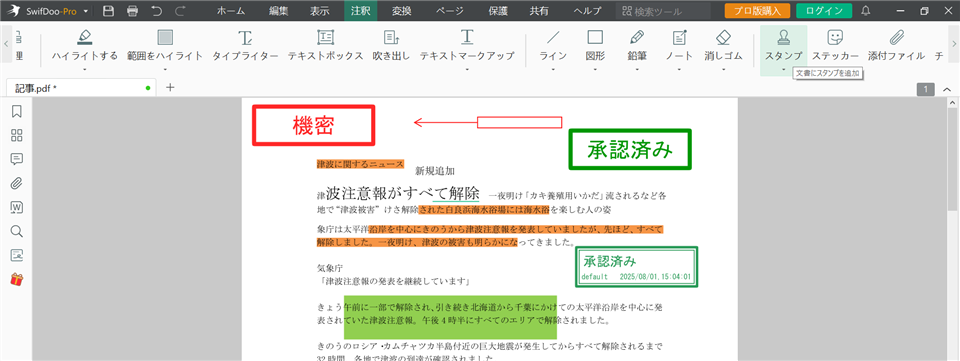Add a 吹き出し callout annotation

[x=391, y=46]
